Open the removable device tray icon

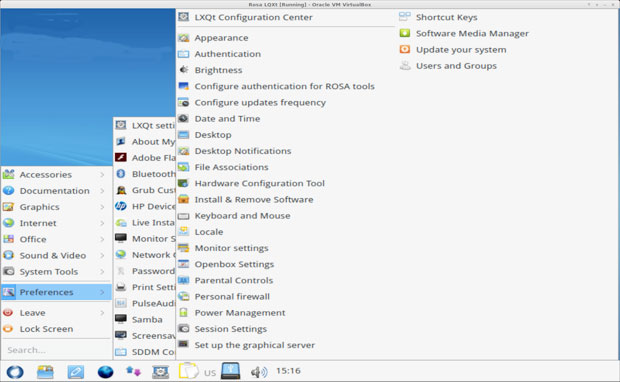230,371
